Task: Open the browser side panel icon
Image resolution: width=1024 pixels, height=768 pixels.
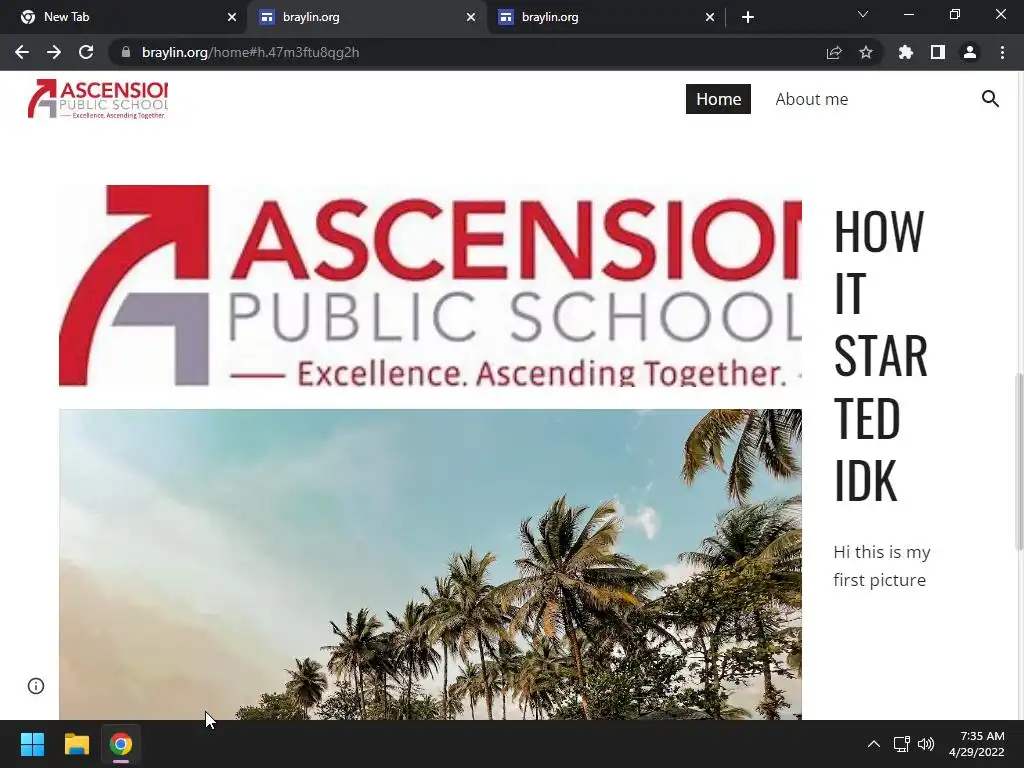Action: pyautogui.click(x=938, y=52)
